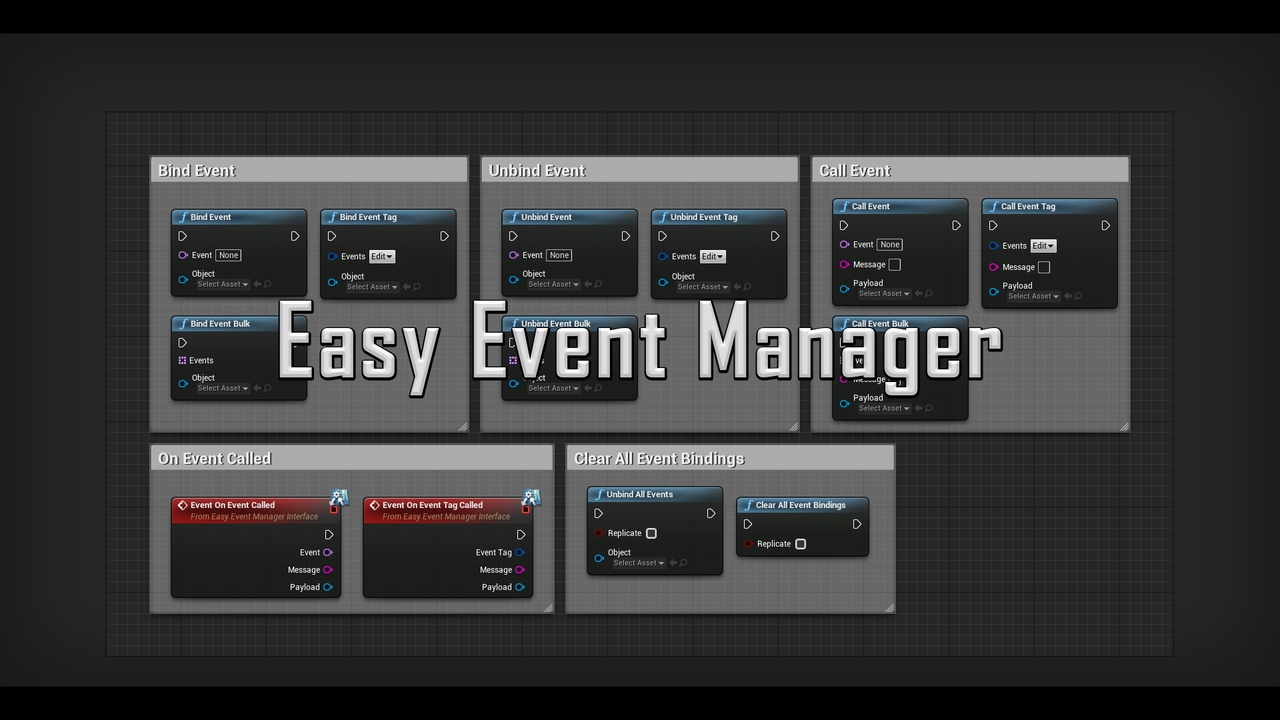
Task: Click resize handle of Bind Event comment box
Action: point(463,427)
